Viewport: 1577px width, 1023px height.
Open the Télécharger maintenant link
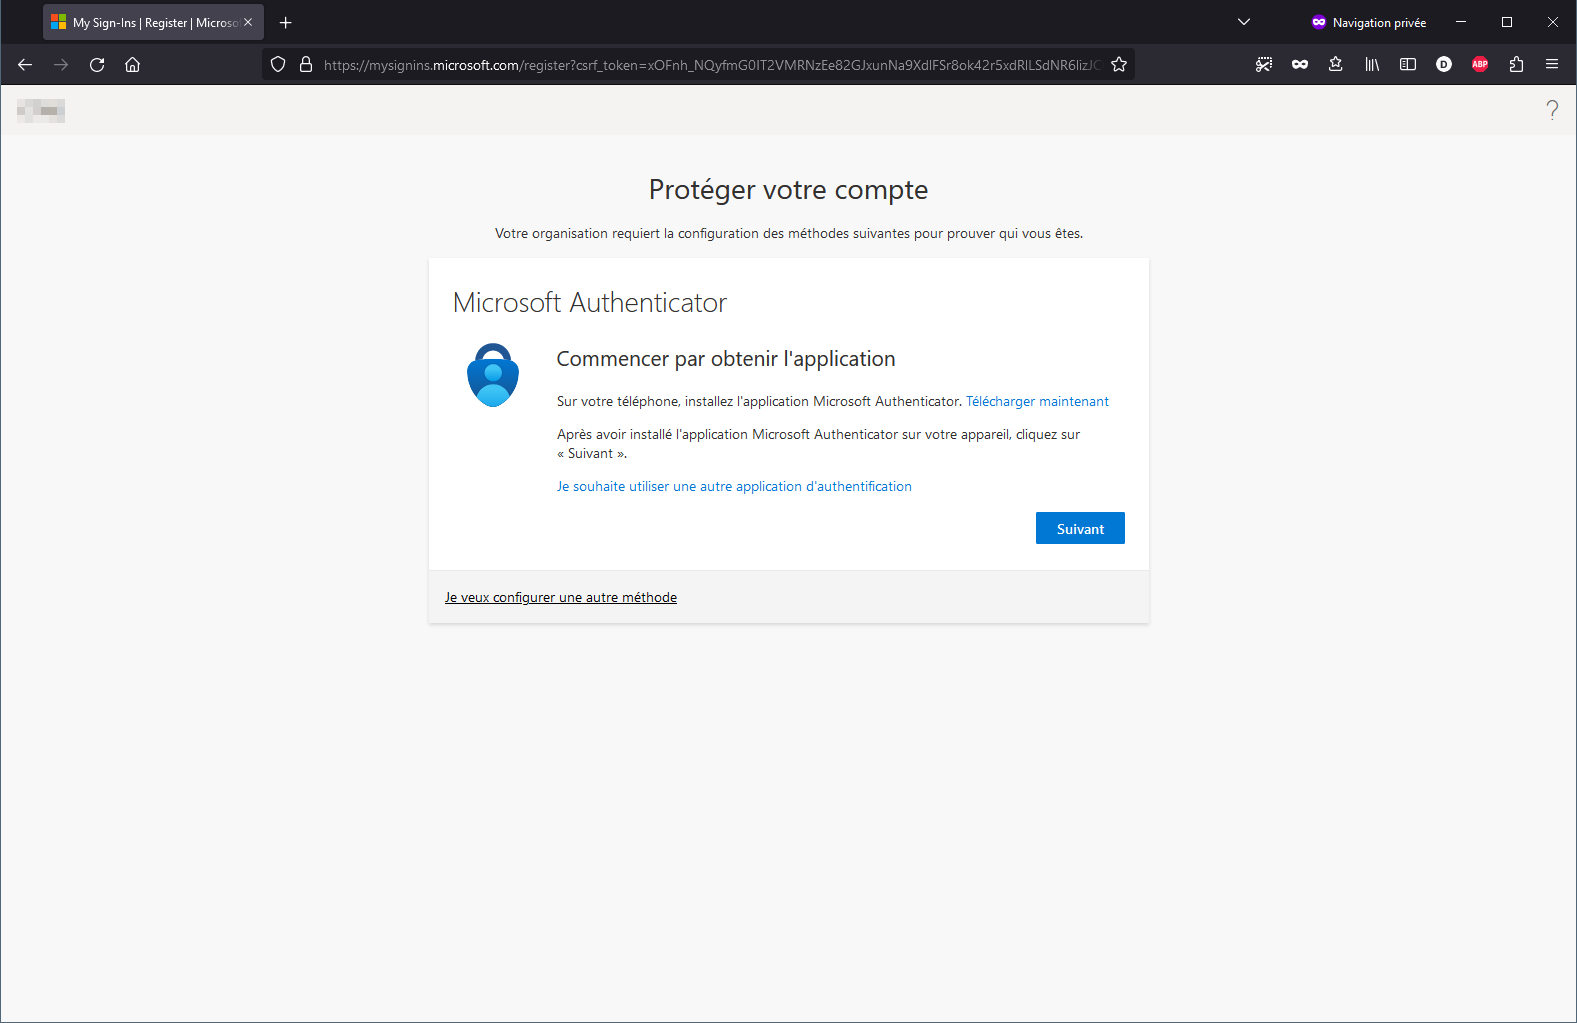tap(1037, 401)
